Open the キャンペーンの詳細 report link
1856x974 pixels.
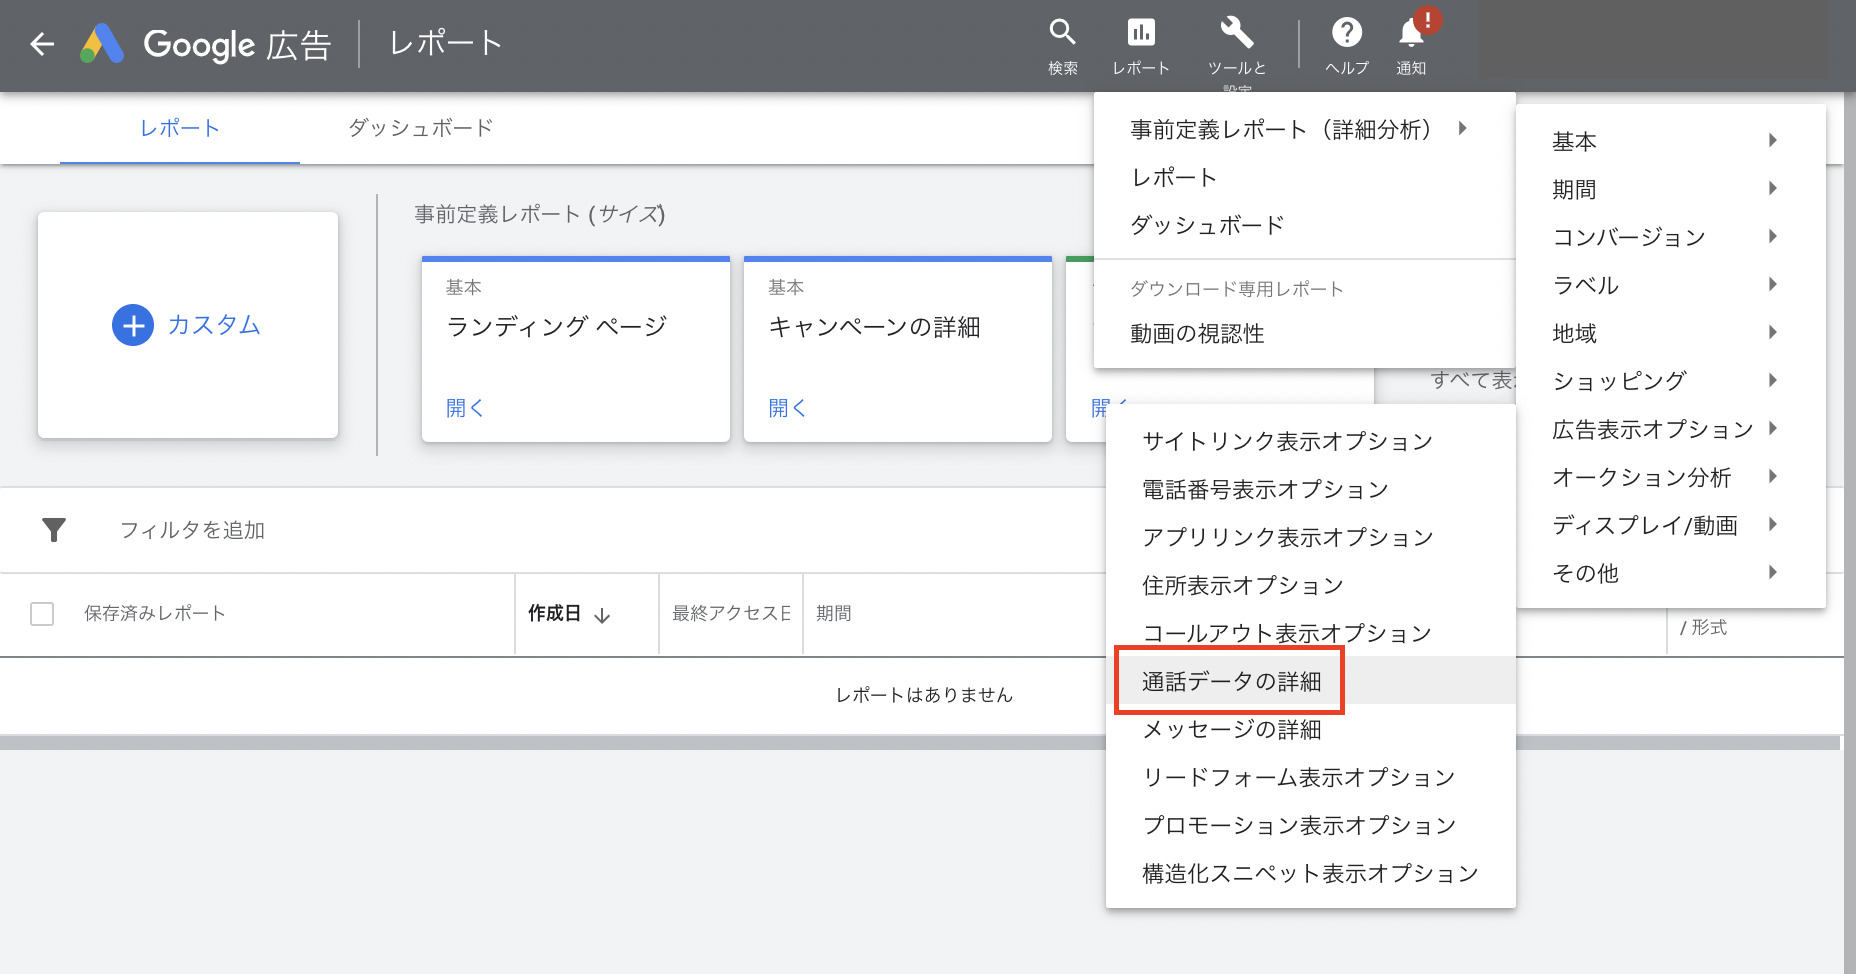click(787, 408)
